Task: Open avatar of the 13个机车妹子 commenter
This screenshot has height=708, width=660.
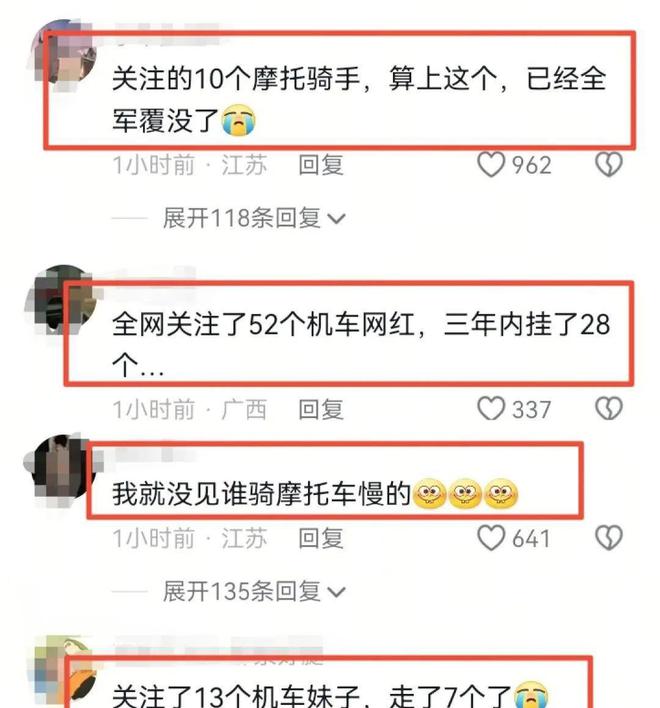Action: pyautogui.click(x=63, y=671)
